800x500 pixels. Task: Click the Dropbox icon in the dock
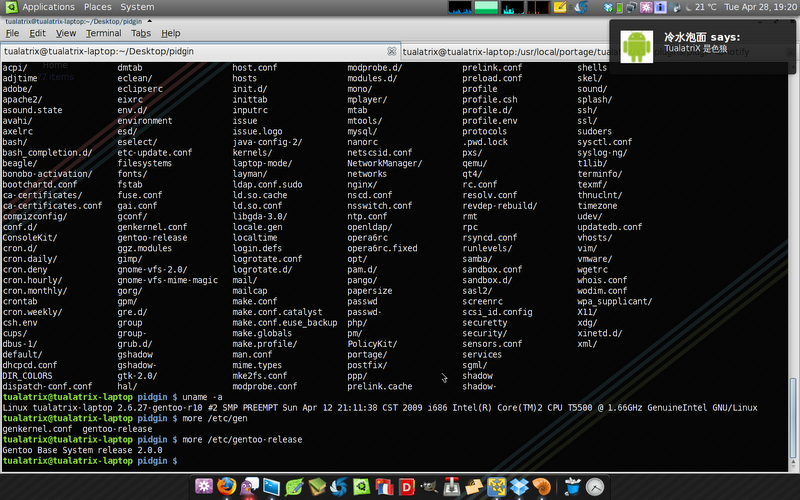517,487
